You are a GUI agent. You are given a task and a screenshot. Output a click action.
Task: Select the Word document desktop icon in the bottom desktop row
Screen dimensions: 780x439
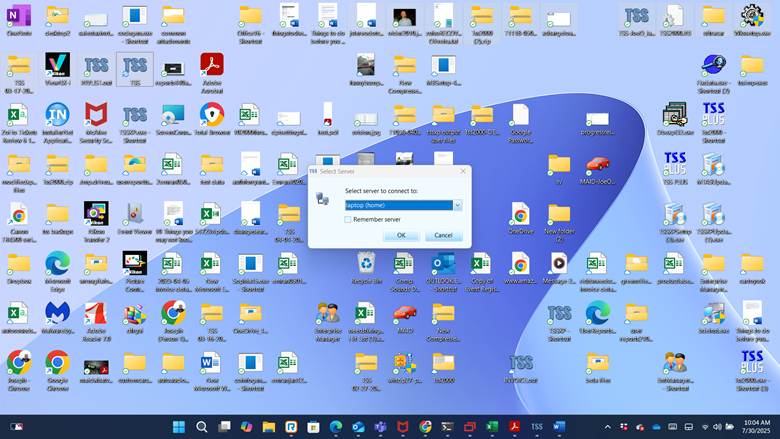212,371
